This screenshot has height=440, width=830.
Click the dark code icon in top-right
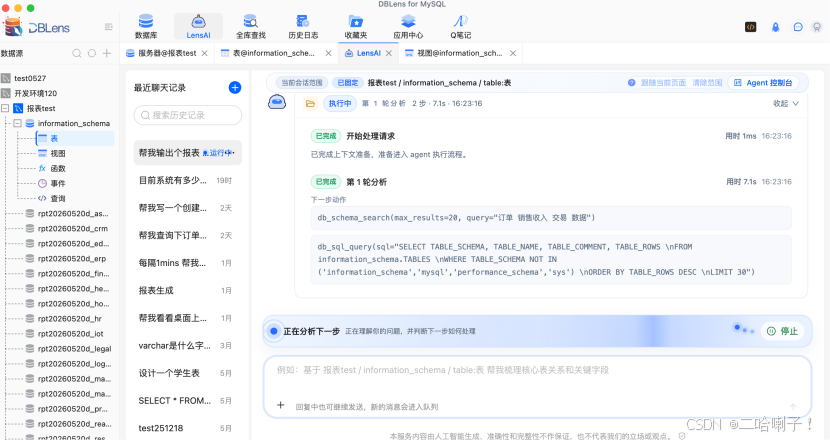pyautogui.click(x=751, y=27)
